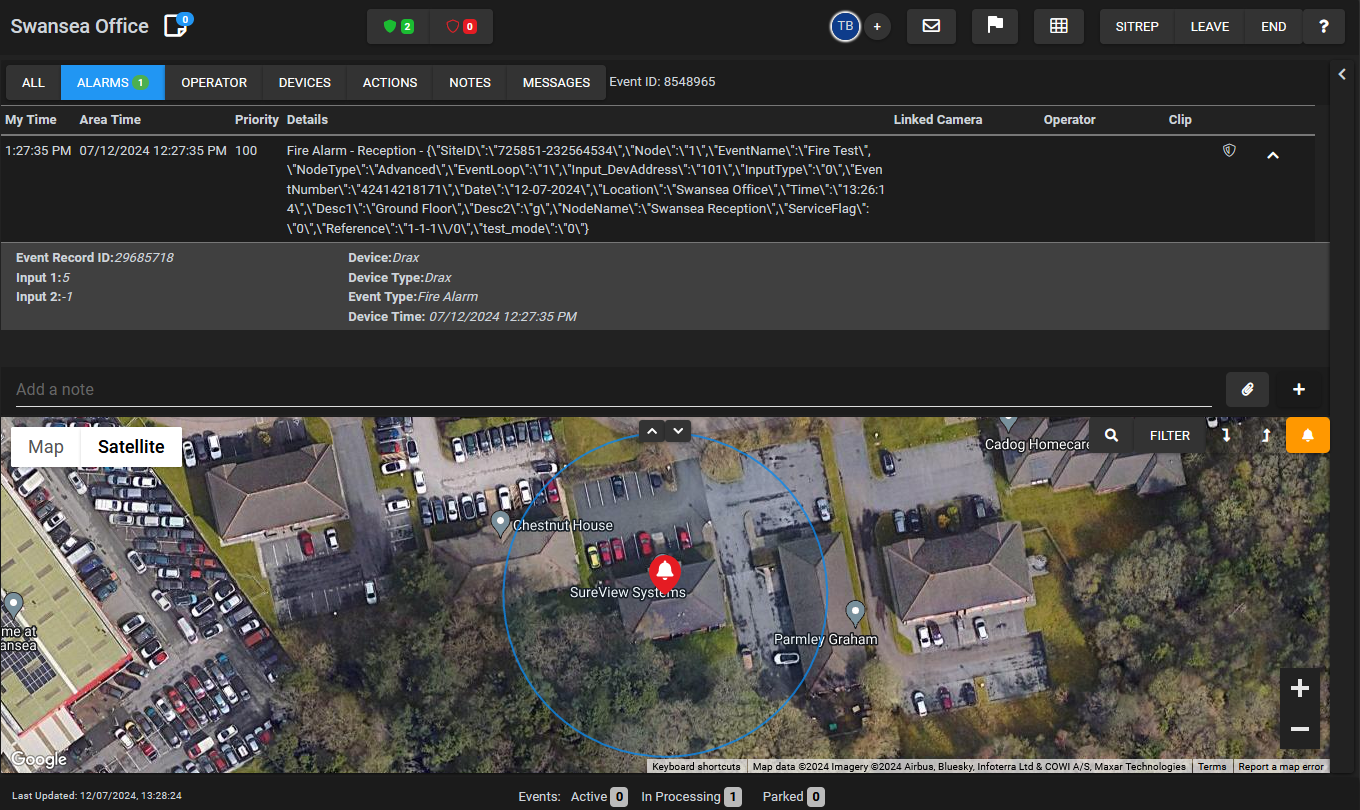The image size is (1360, 810).
Task: Click the down arrow icon on map toolbar
Action: [x=1226, y=435]
